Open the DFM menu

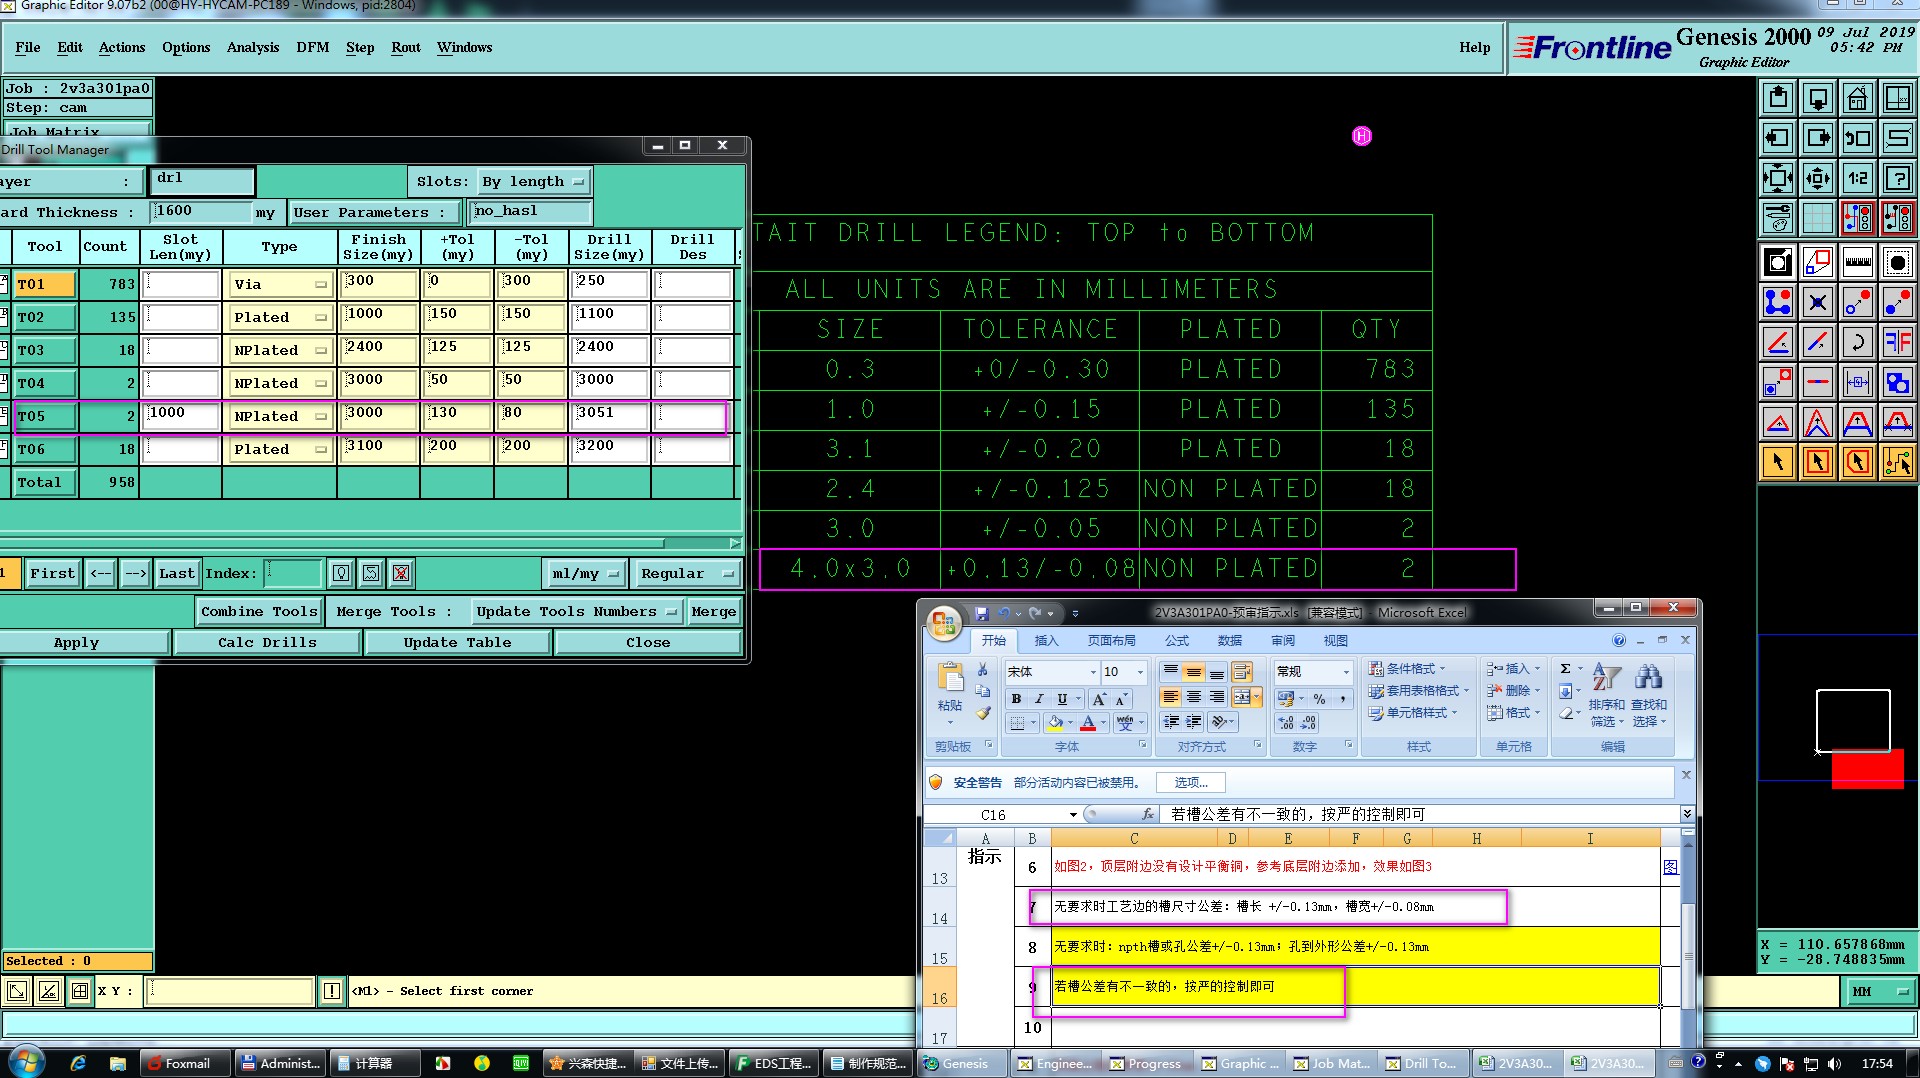tap(312, 47)
